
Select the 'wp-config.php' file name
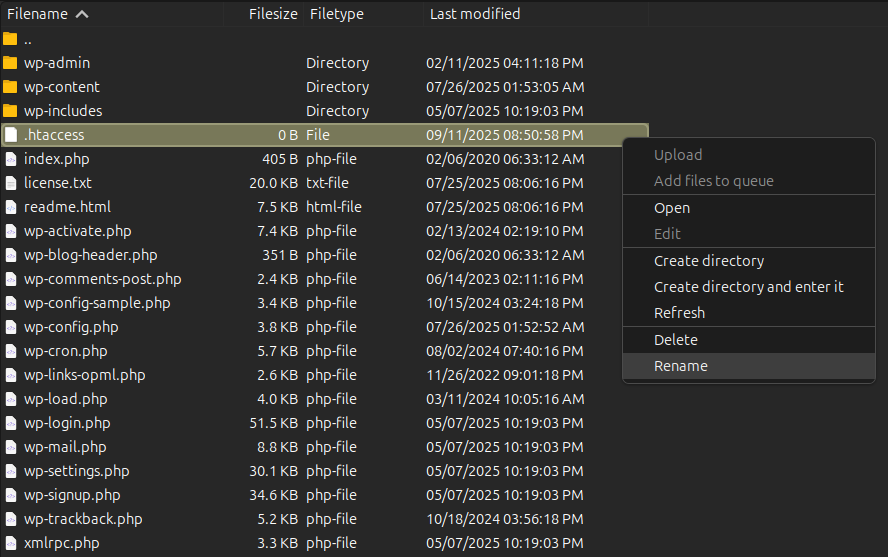71,327
